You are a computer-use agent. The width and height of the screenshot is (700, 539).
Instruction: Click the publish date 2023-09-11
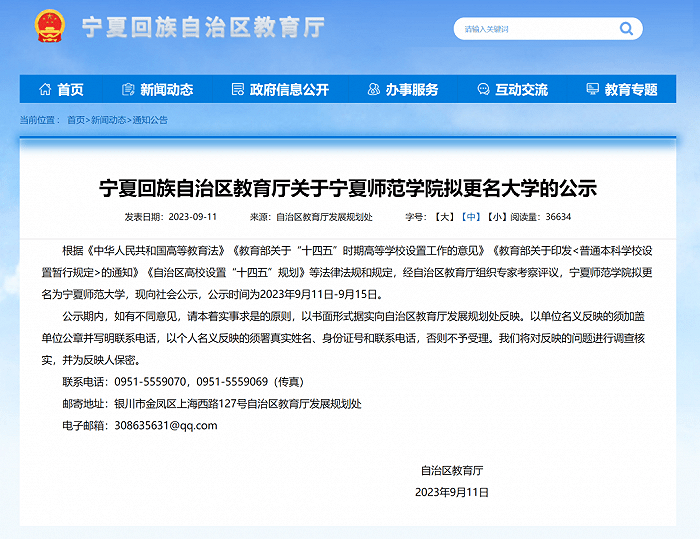point(193,217)
